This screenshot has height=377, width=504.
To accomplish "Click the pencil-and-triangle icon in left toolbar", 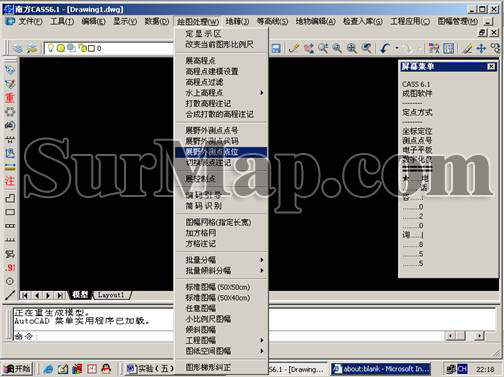I will 10,84.
